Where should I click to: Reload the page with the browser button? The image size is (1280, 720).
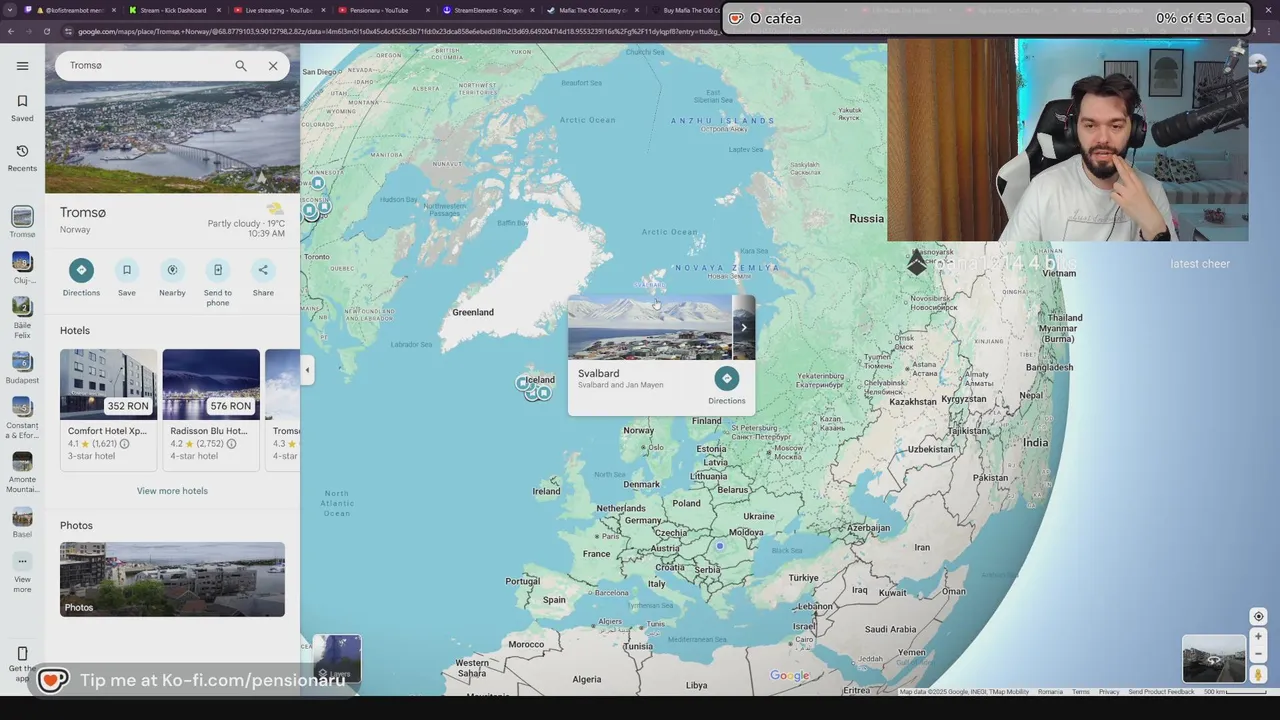[x=46, y=31]
